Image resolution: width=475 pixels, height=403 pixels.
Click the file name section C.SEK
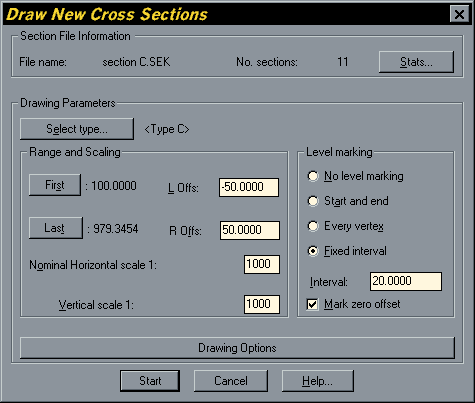136,62
